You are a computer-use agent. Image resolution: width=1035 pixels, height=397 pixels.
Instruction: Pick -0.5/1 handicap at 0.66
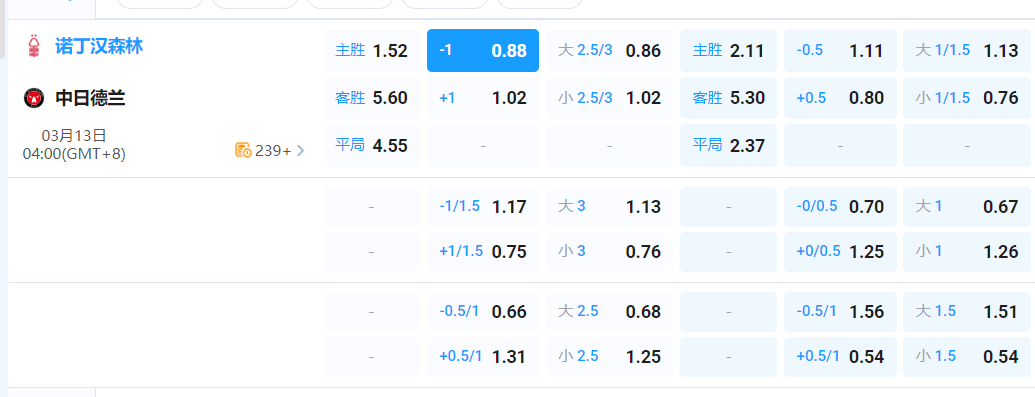click(x=483, y=312)
